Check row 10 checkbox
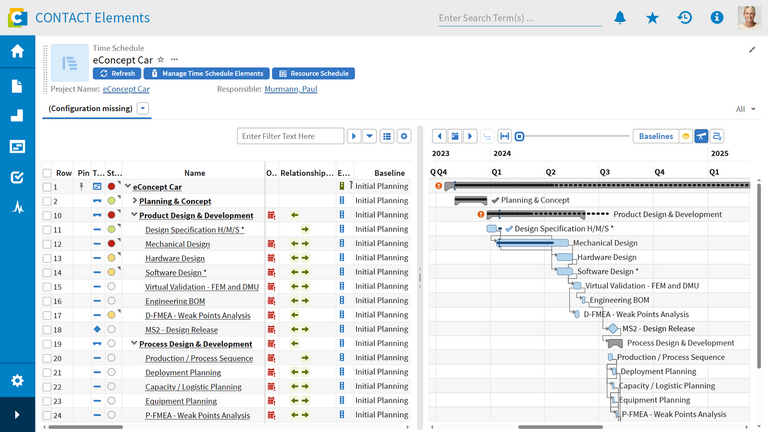The width and height of the screenshot is (768, 432). tap(47, 216)
